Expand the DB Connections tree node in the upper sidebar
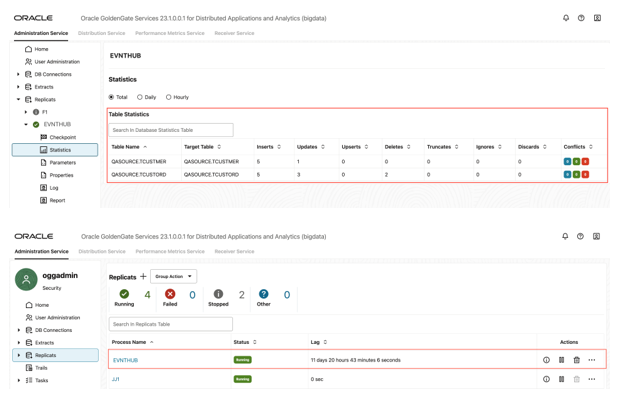622x409 pixels. [18, 74]
